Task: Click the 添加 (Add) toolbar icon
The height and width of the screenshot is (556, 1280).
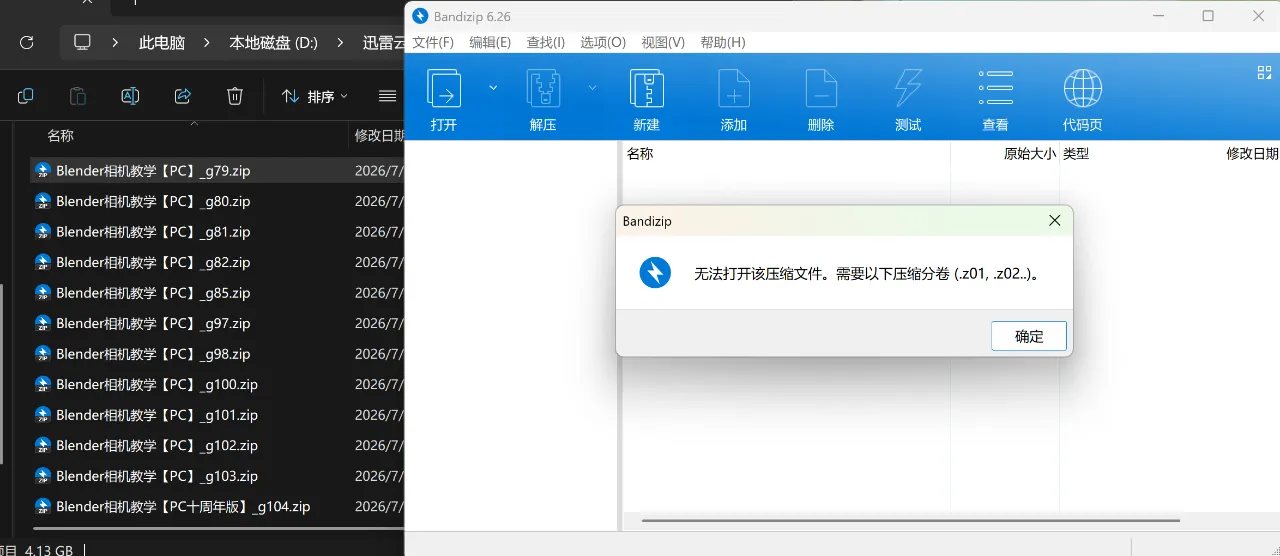Action: pyautogui.click(x=734, y=88)
